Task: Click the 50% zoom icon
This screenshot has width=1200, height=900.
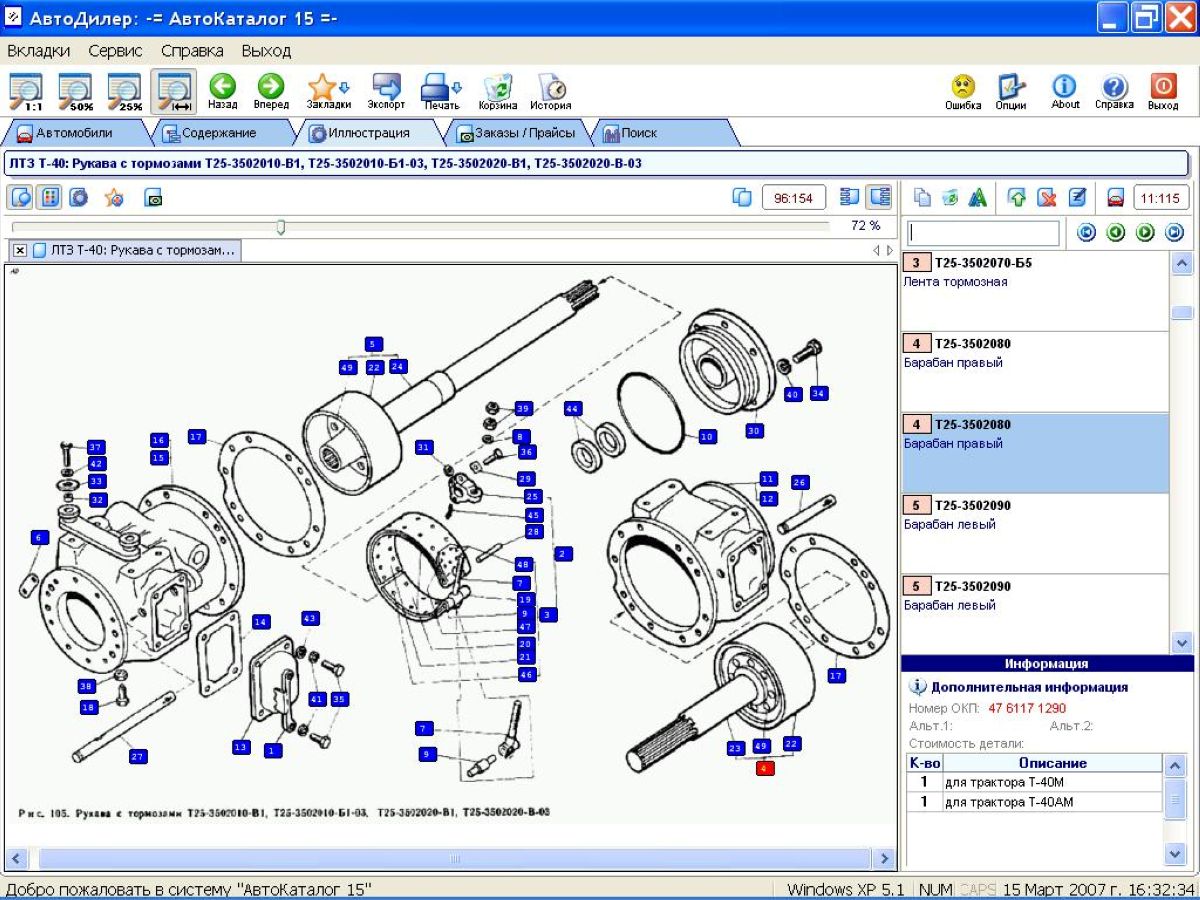Action: [78, 90]
